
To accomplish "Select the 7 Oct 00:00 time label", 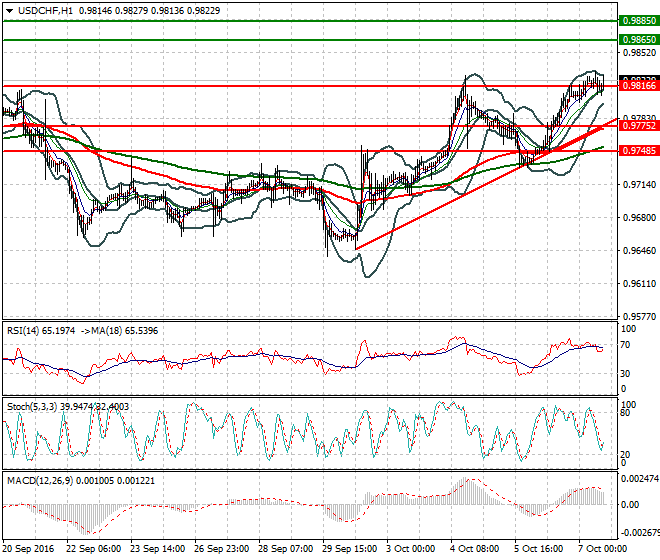I will coord(603,549).
